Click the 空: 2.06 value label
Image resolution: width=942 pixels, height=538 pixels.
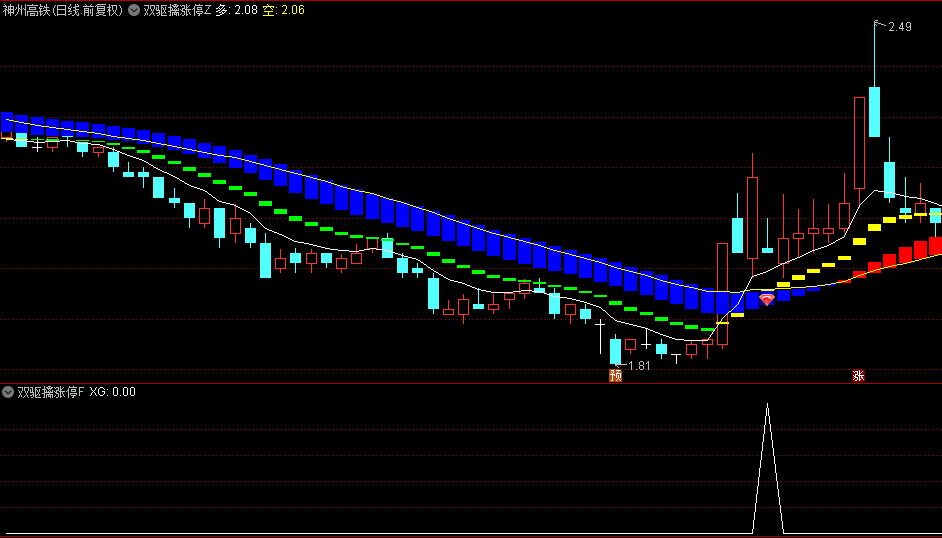(284, 10)
